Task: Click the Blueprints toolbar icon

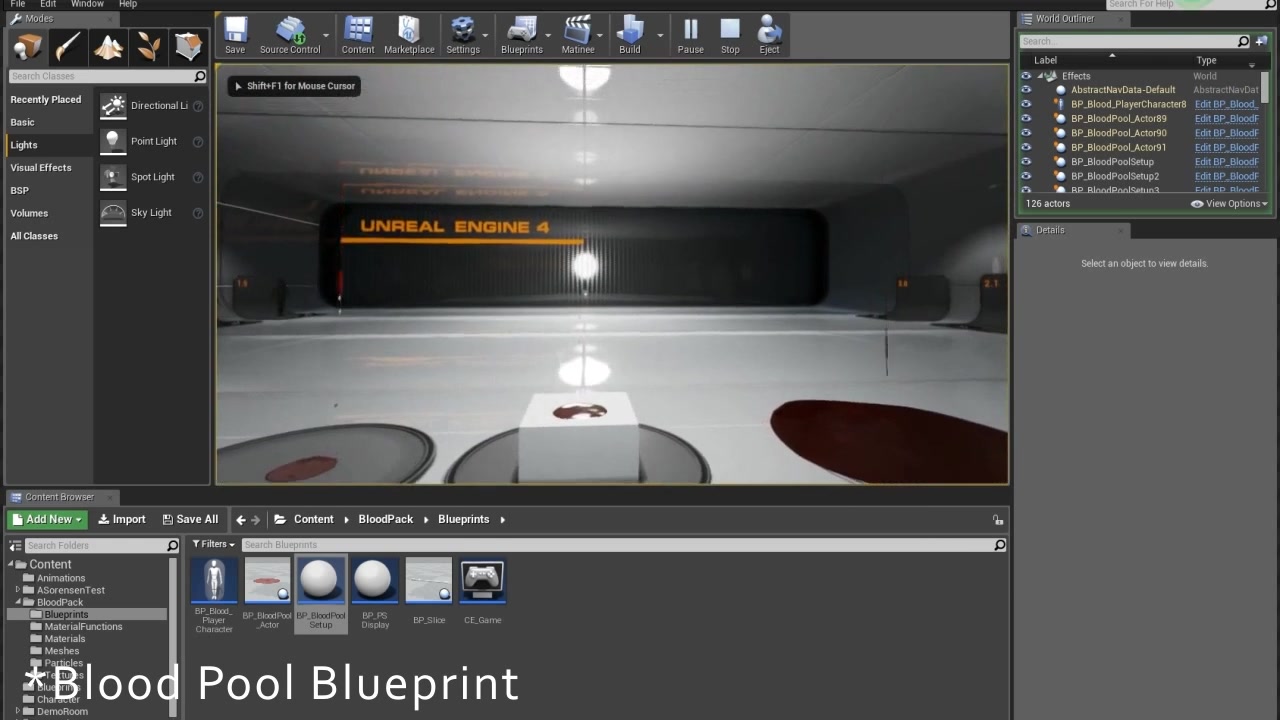Action: [522, 35]
